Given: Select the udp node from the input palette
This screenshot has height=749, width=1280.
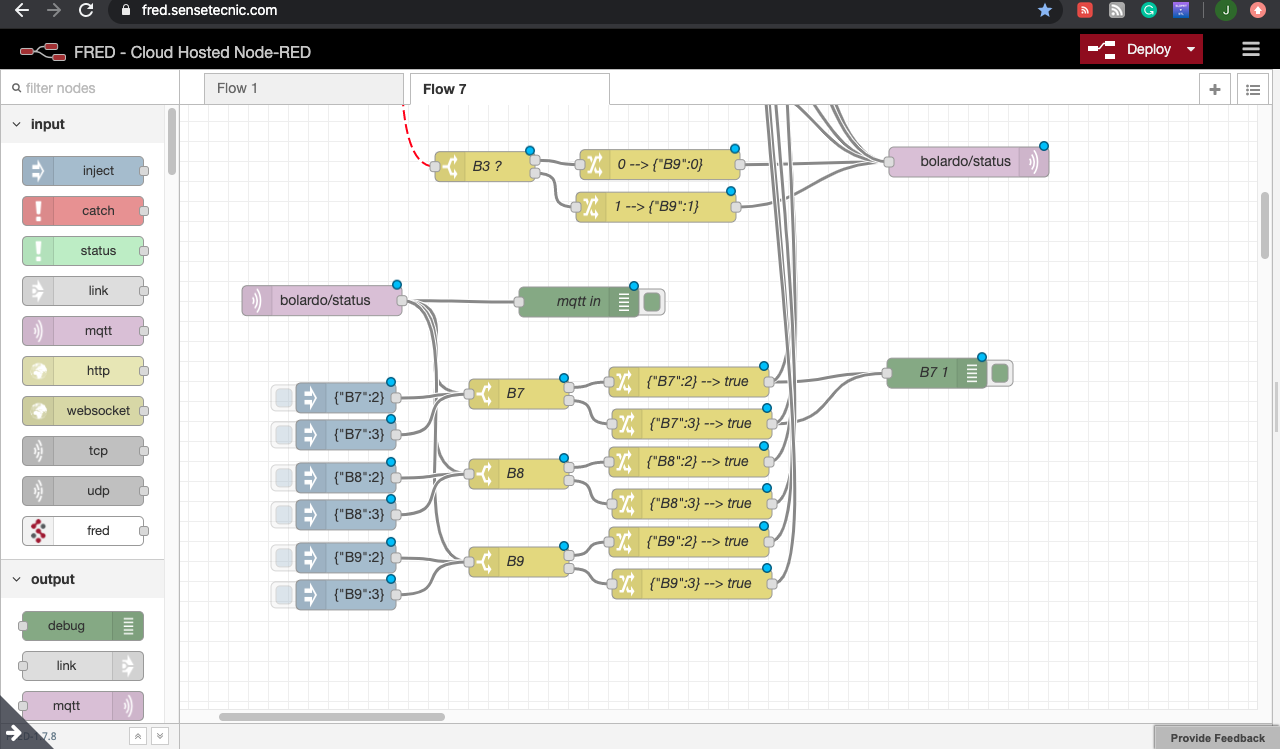Looking at the screenshot, I should (x=84, y=490).
